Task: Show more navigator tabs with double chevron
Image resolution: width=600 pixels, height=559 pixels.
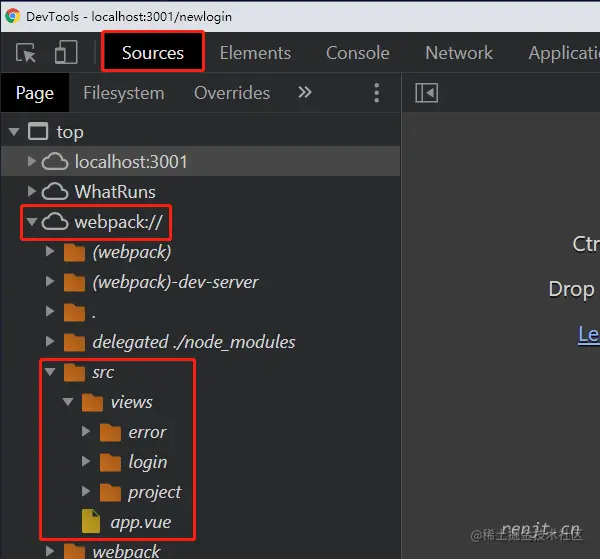Action: pos(305,92)
